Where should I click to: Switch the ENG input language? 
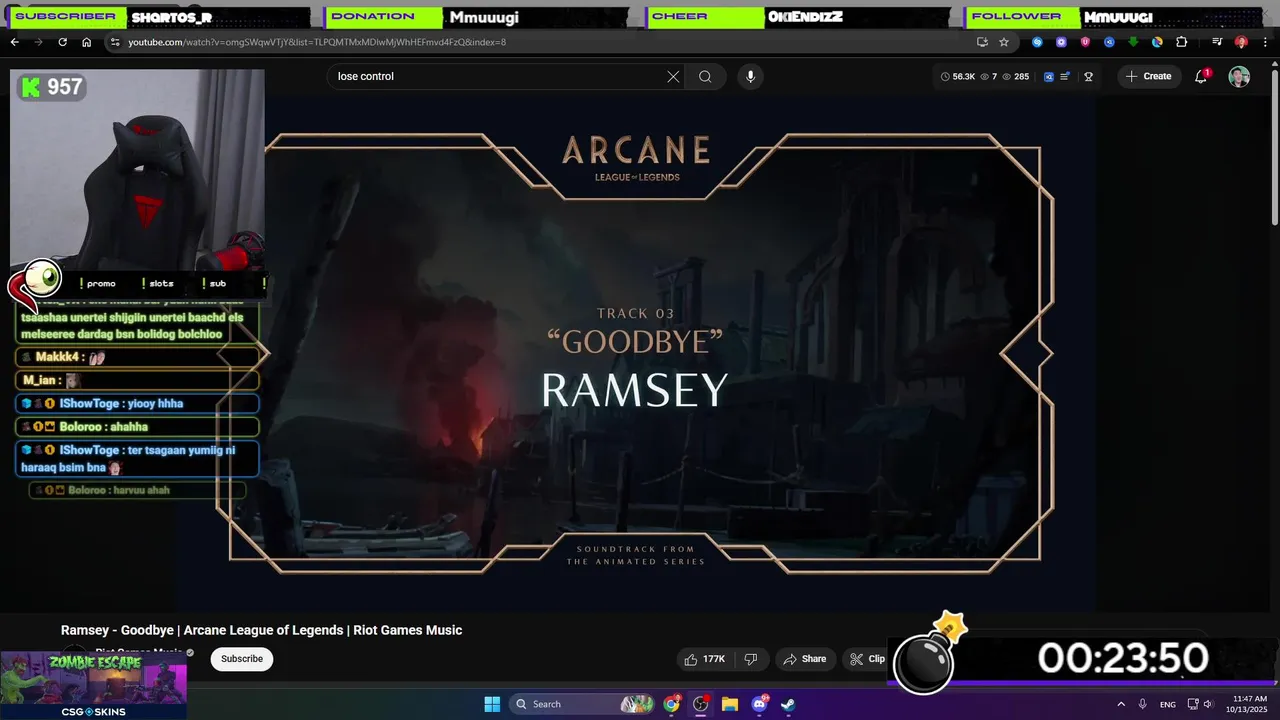tap(1168, 704)
